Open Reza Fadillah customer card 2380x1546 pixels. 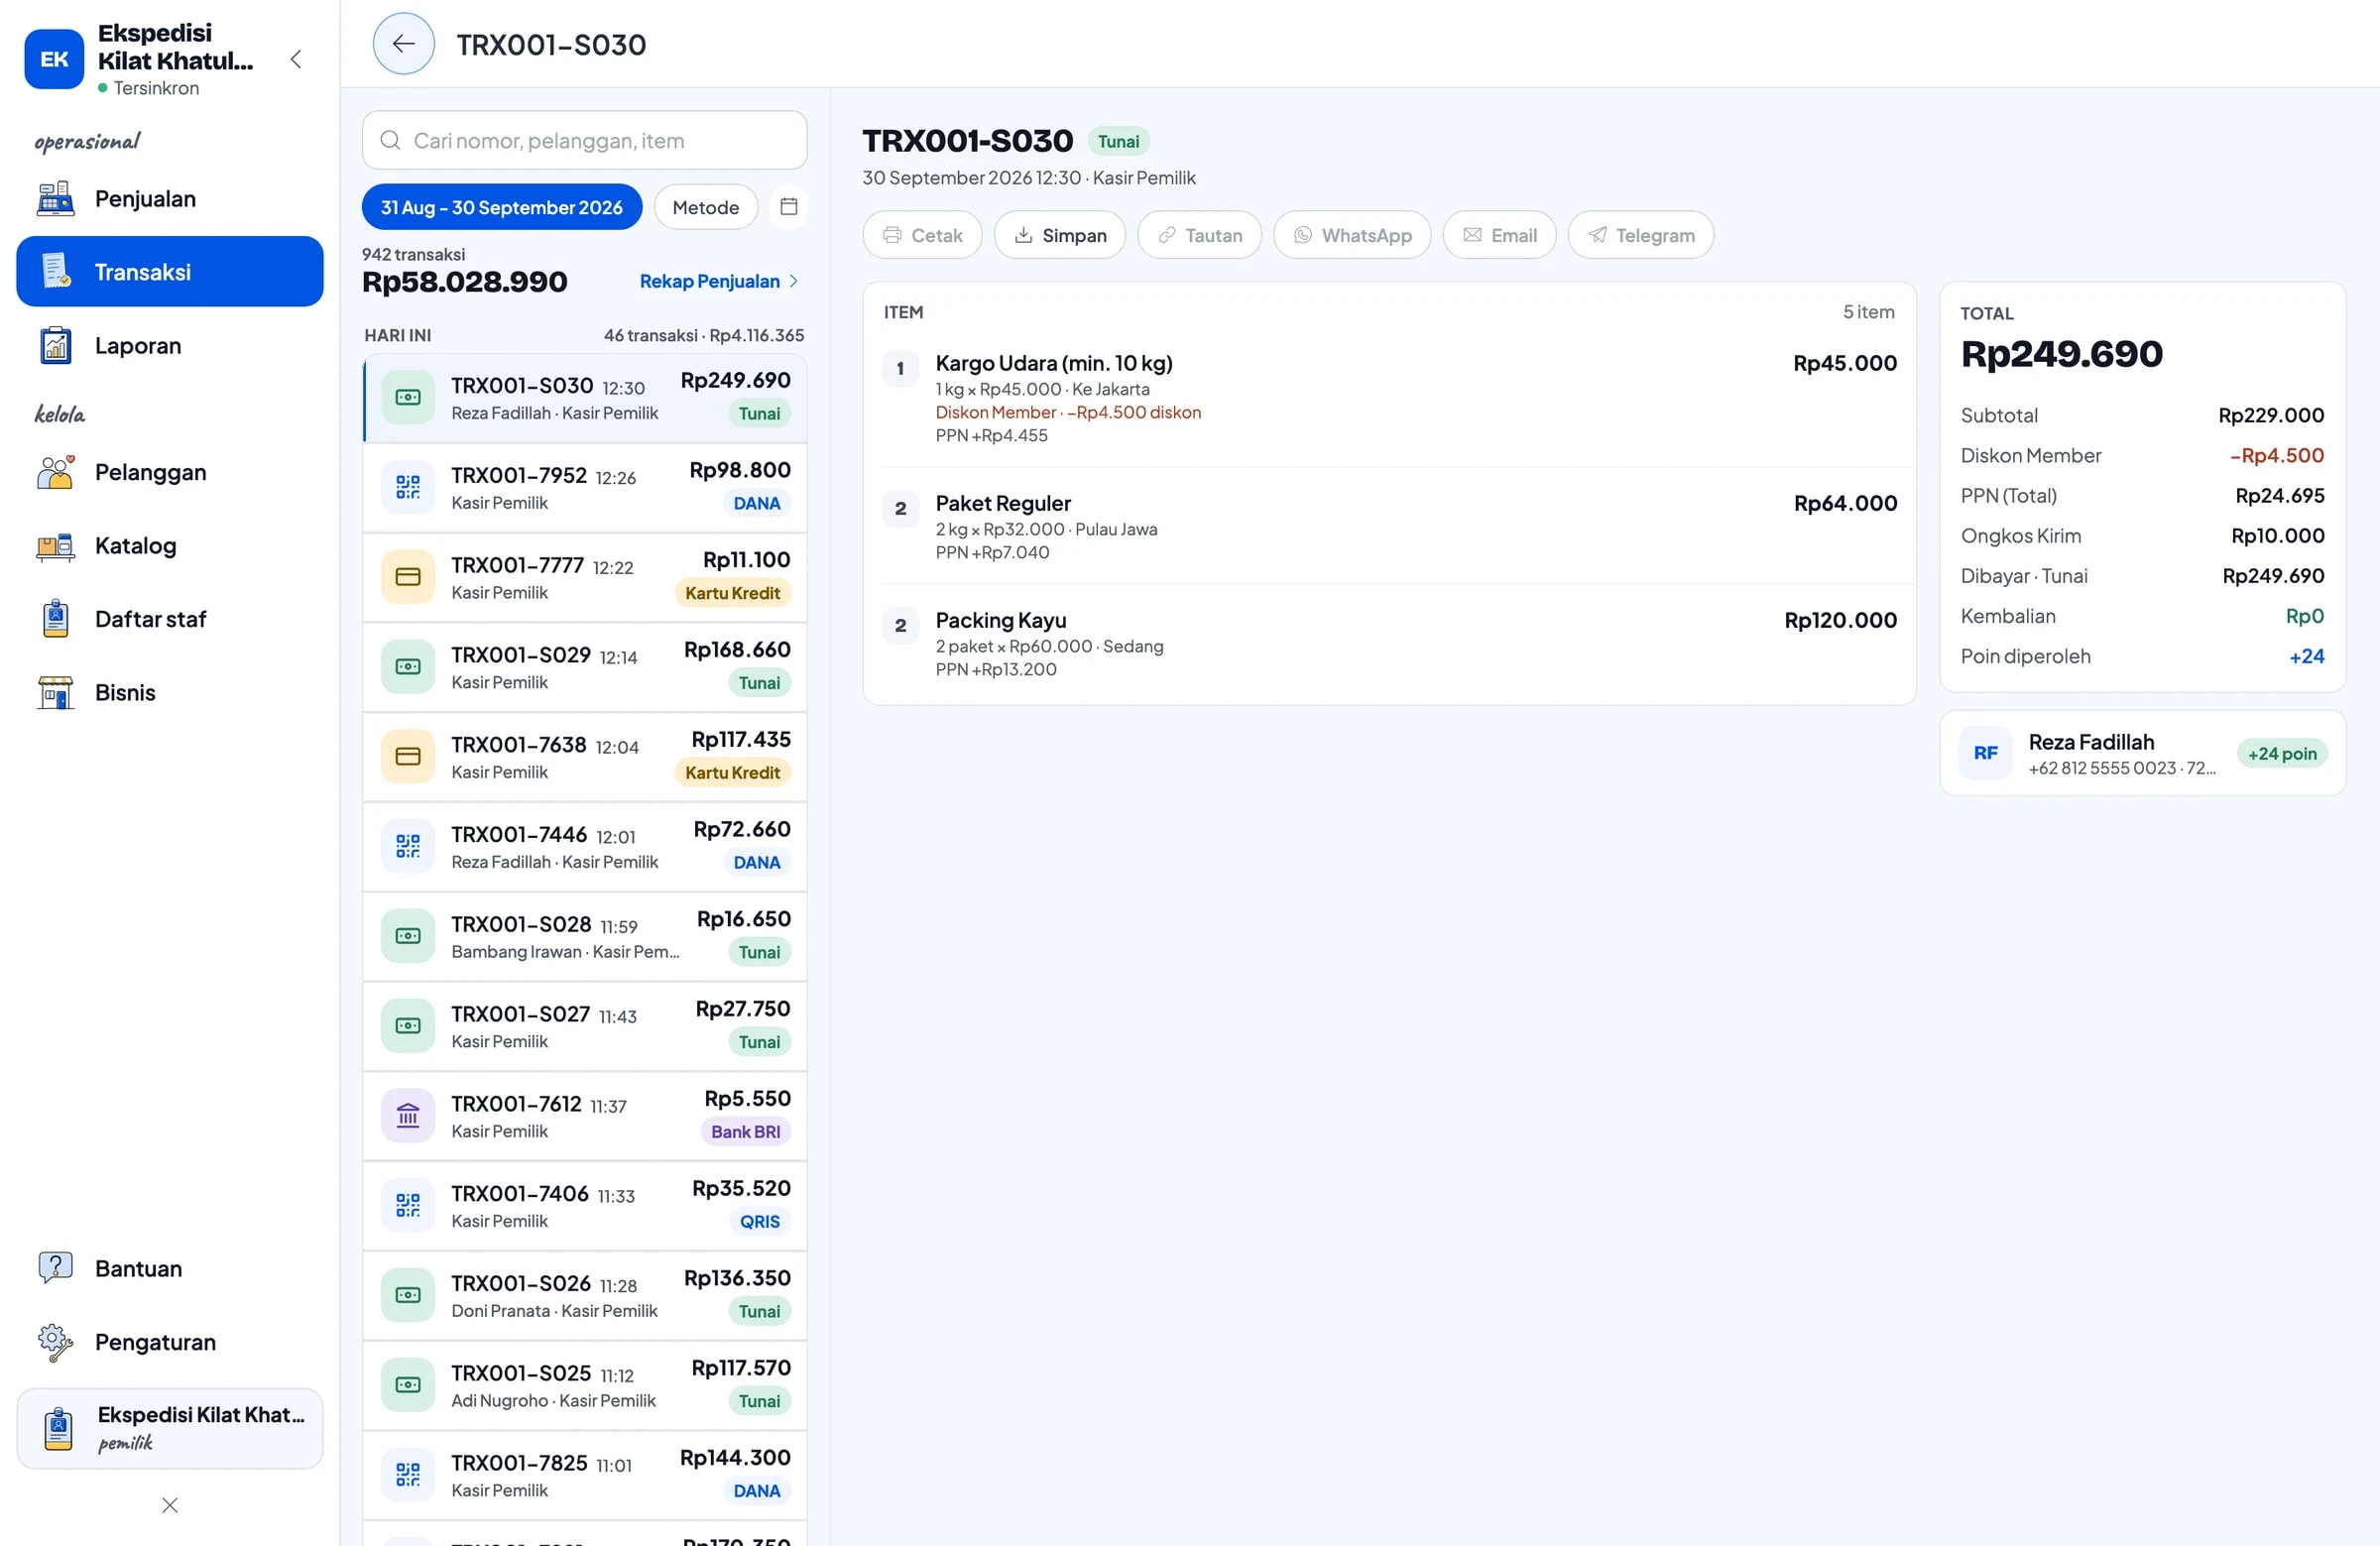pos(2142,754)
